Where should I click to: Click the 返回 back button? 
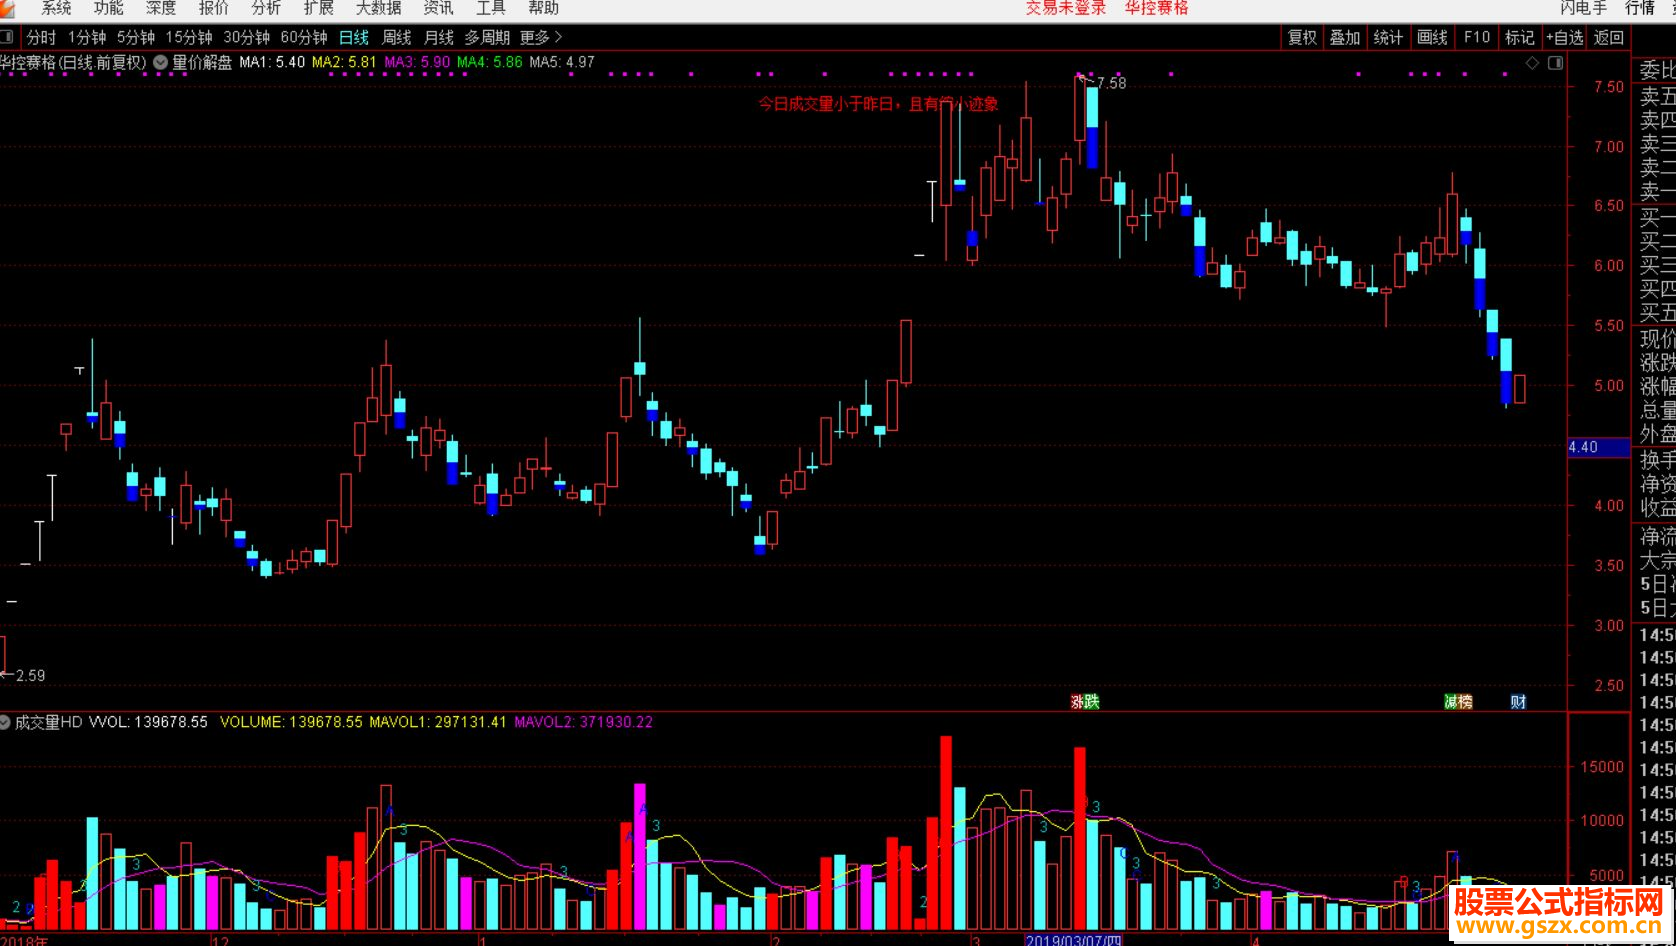tap(1609, 37)
